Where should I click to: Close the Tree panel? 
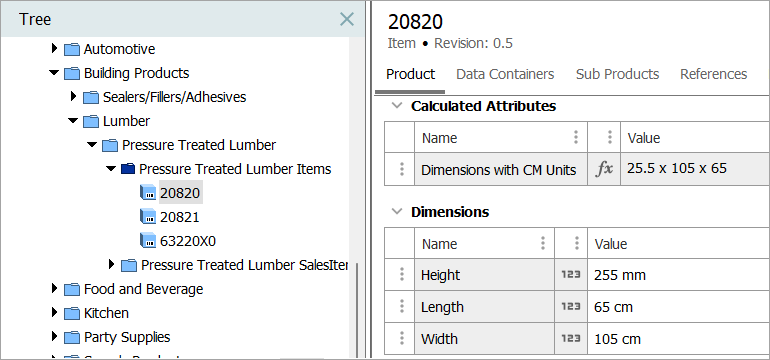coord(347,19)
